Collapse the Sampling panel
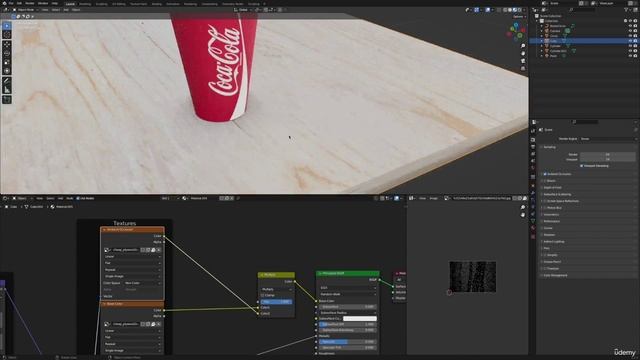This screenshot has width=640, height=360. (x=549, y=147)
